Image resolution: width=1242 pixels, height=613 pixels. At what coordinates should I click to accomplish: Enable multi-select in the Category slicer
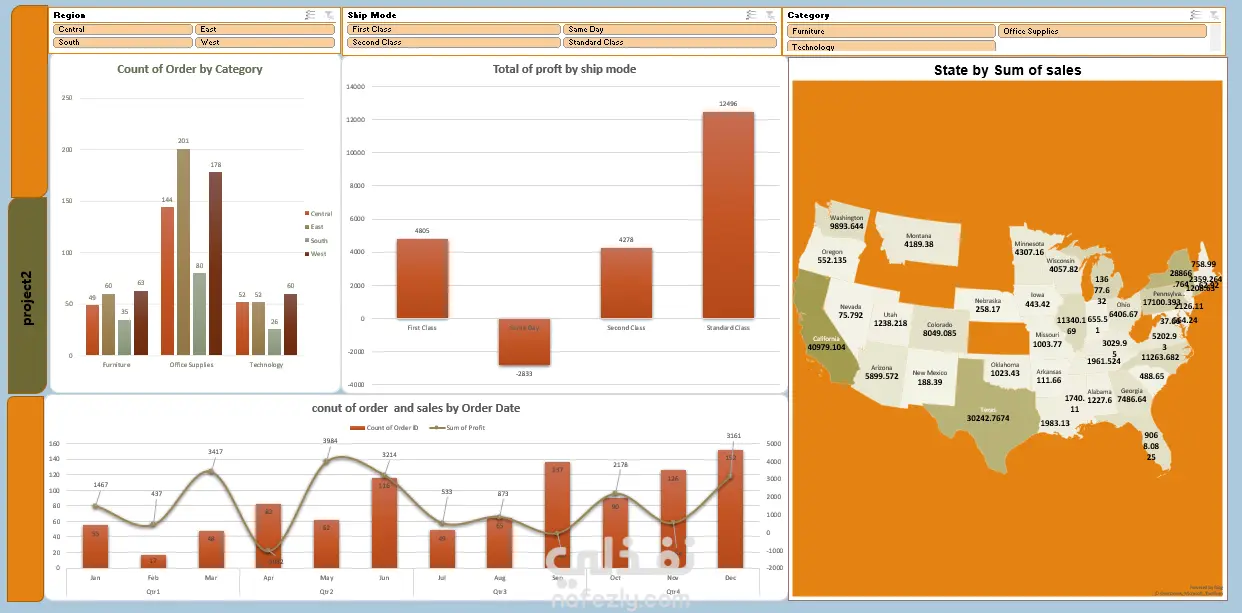[x=1196, y=15]
